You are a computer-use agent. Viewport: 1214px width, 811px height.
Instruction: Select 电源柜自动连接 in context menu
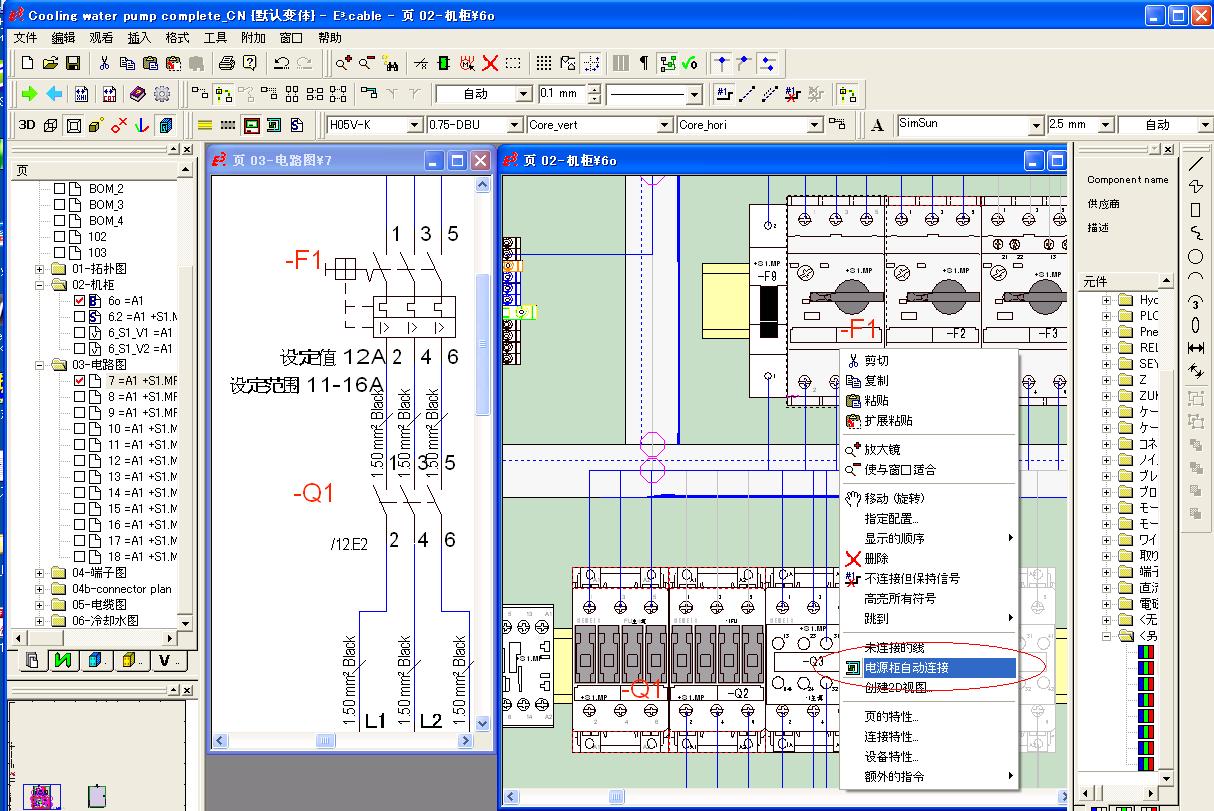click(928, 667)
